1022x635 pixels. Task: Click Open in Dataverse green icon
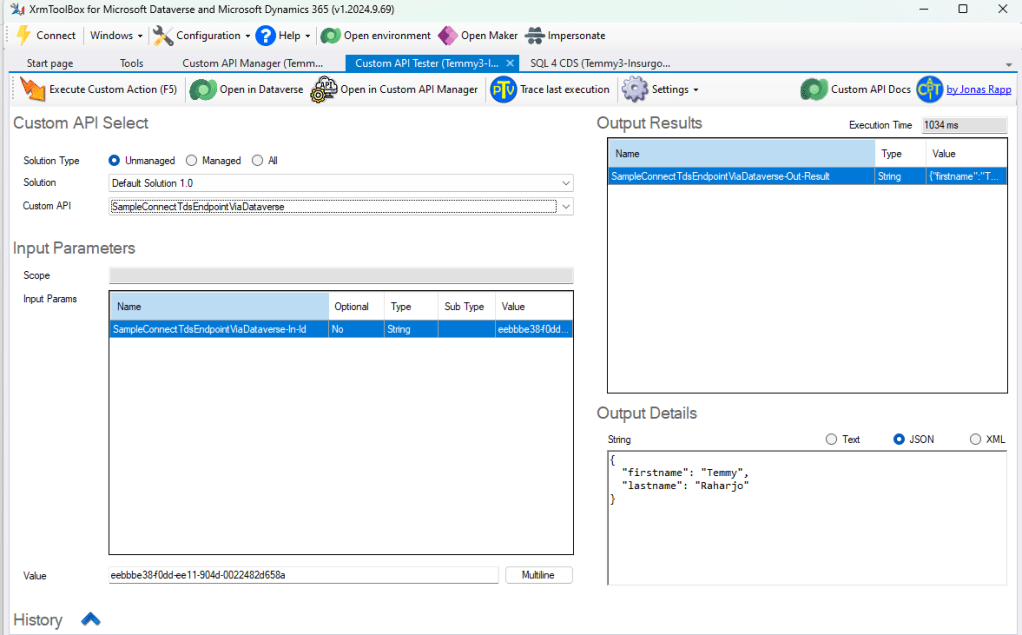(203, 89)
